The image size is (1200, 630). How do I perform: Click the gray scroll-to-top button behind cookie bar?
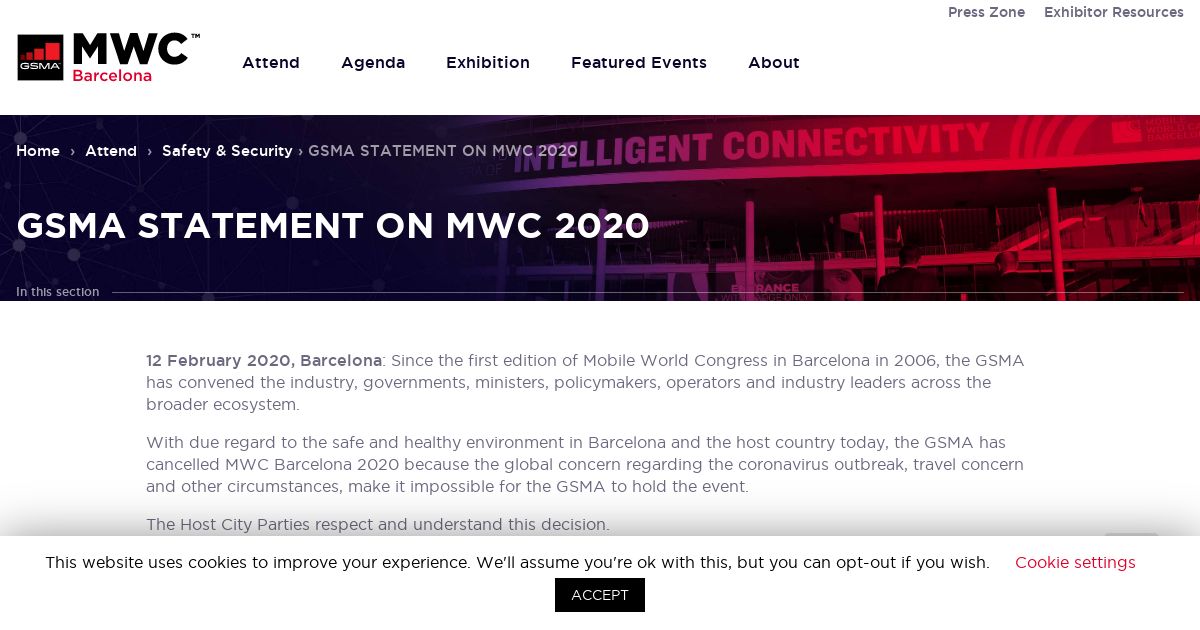point(1131,540)
